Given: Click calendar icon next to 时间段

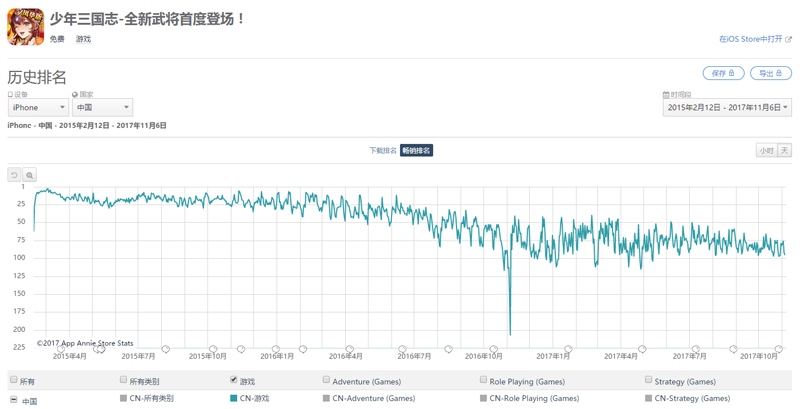Looking at the screenshot, I should point(666,94).
